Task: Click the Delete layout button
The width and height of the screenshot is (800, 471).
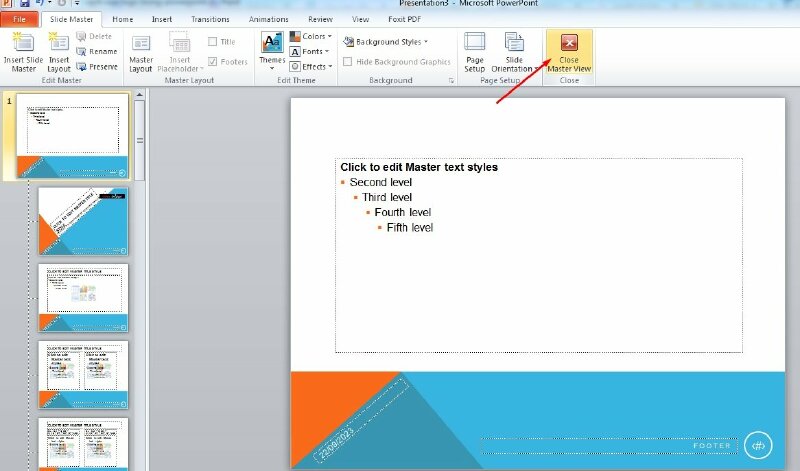Action: pyautogui.click(x=94, y=36)
